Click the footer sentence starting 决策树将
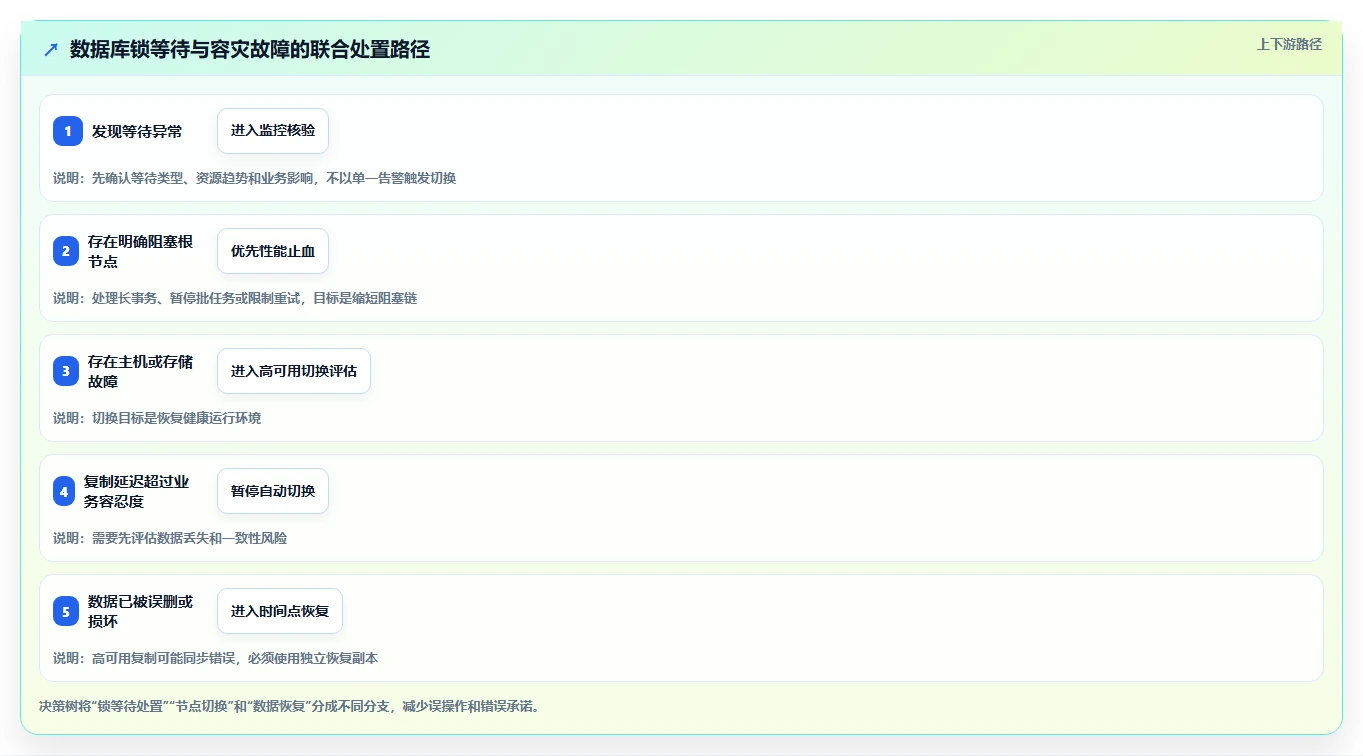Screen dimensions: 1363x756 click(291, 706)
